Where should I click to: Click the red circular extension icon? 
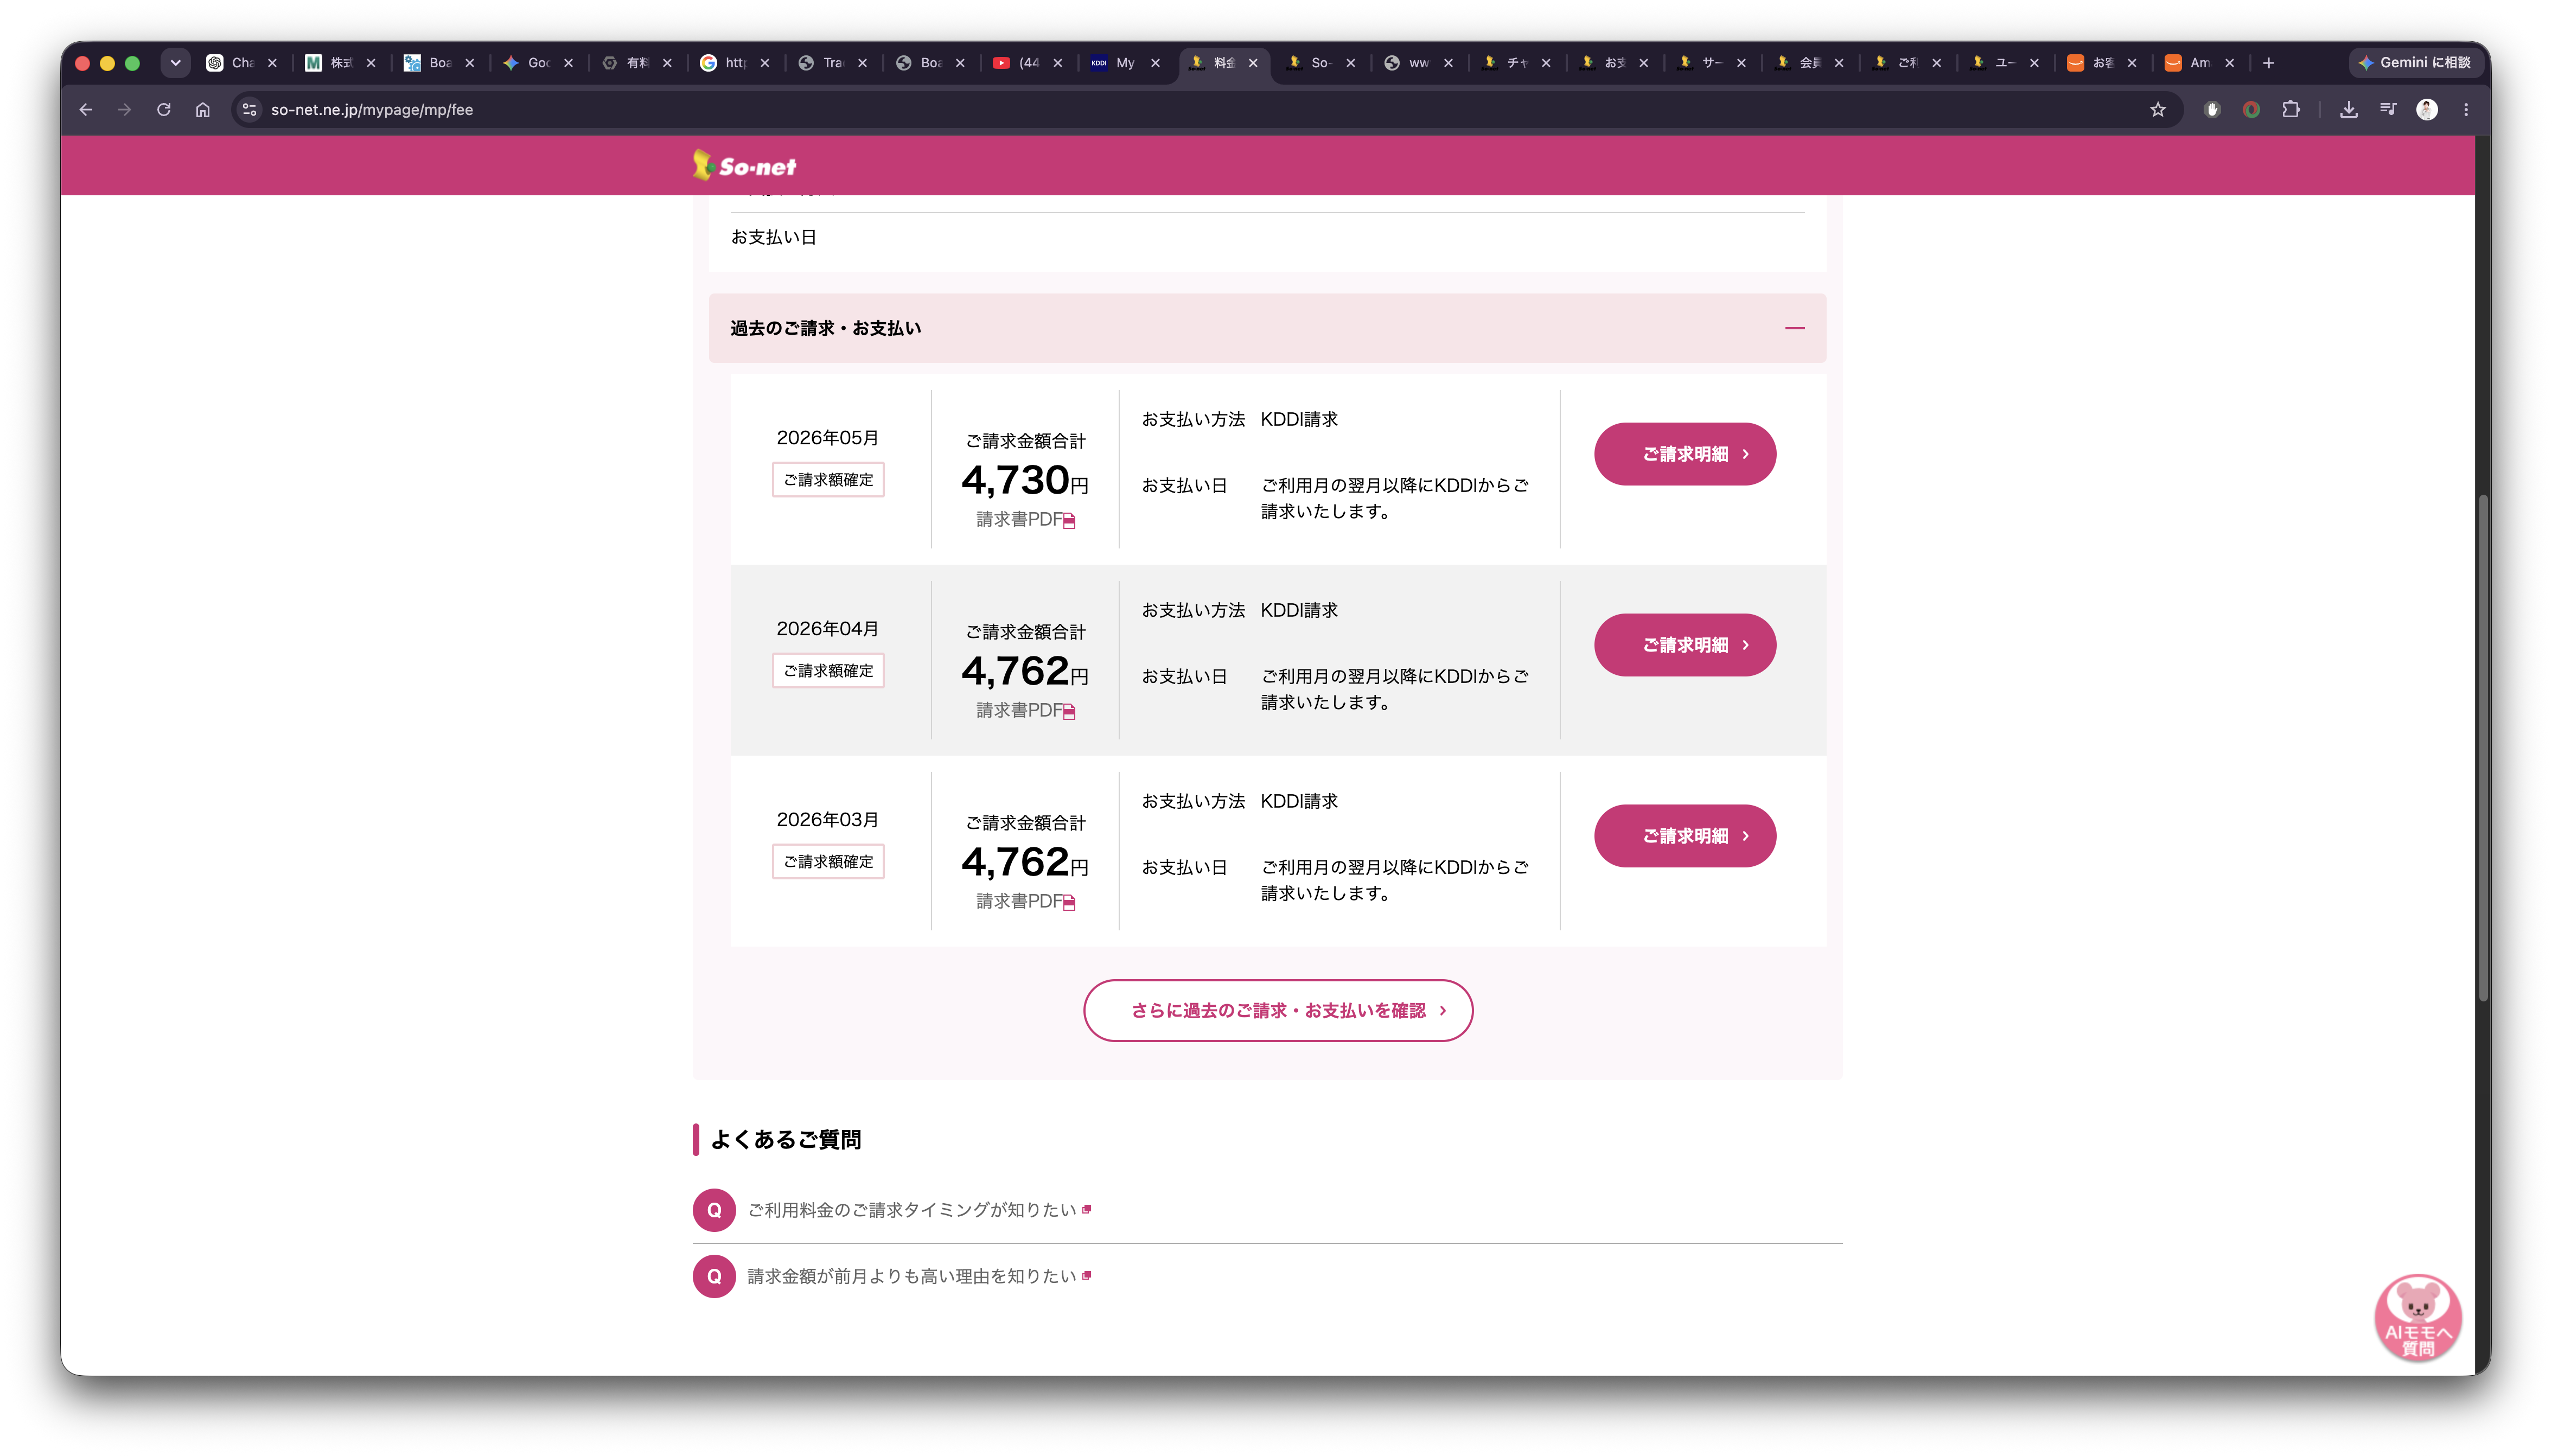2251,110
